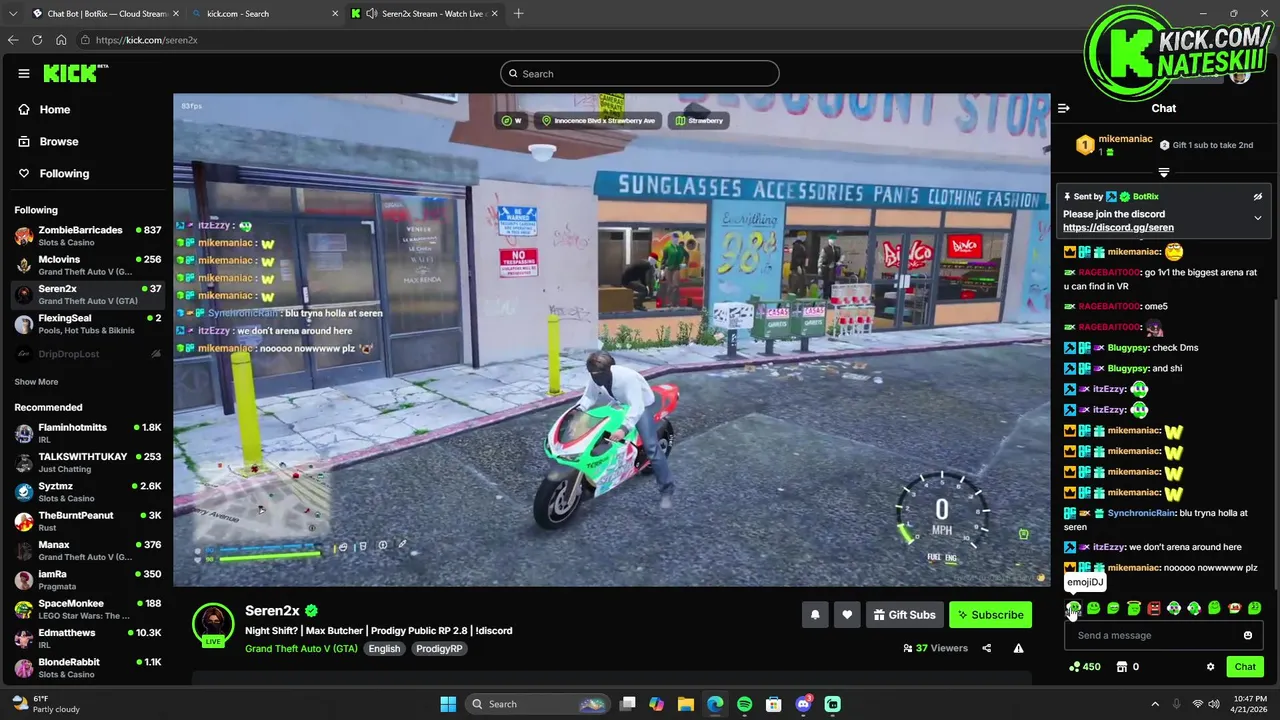Viewport: 1280px width, 720px height.
Task: Click the English language tag
Action: (x=384, y=649)
